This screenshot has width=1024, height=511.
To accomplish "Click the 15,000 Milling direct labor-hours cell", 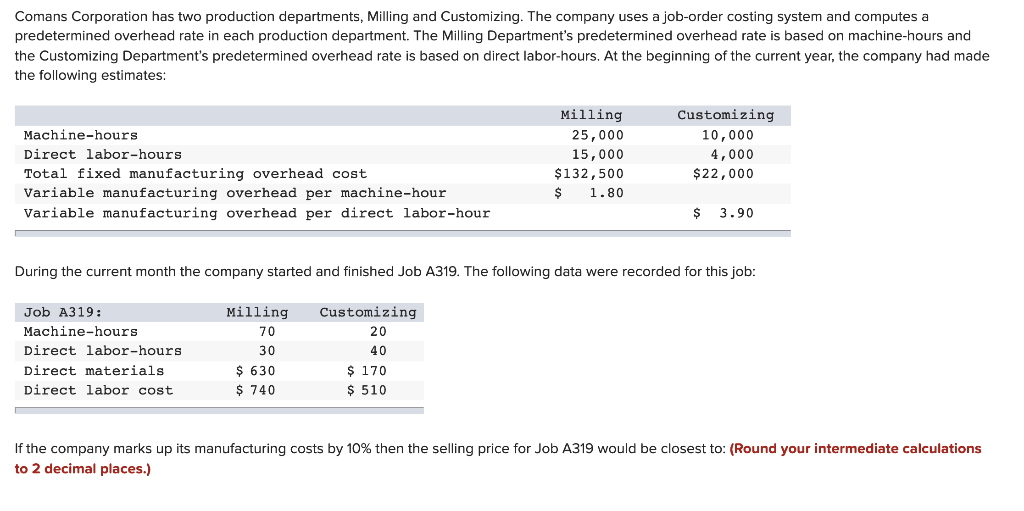I will click(597, 155).
